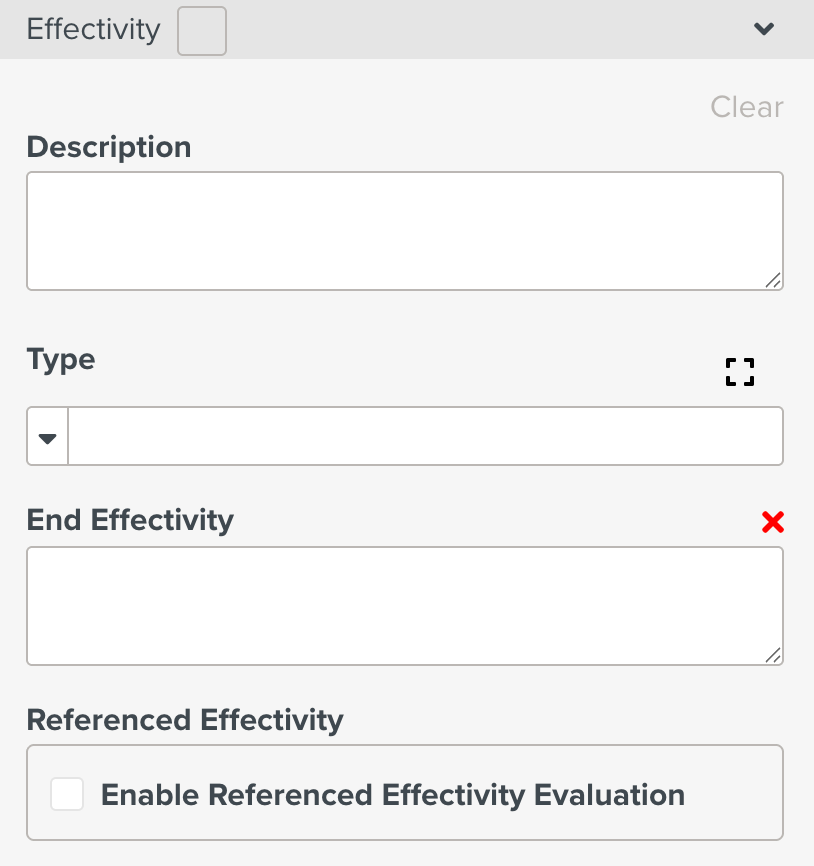Enable Referenced Effectivity Evaluation
The width and height of the screenshot is (814, 866).
pyautogui.click(x=67, y=794)
